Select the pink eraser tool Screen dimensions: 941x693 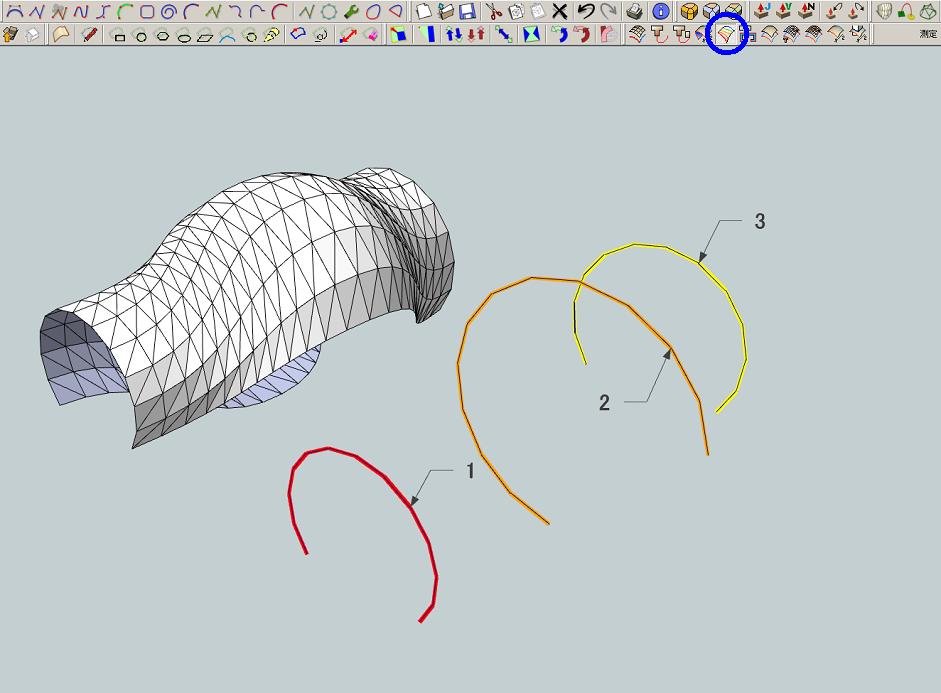(371, 35)
